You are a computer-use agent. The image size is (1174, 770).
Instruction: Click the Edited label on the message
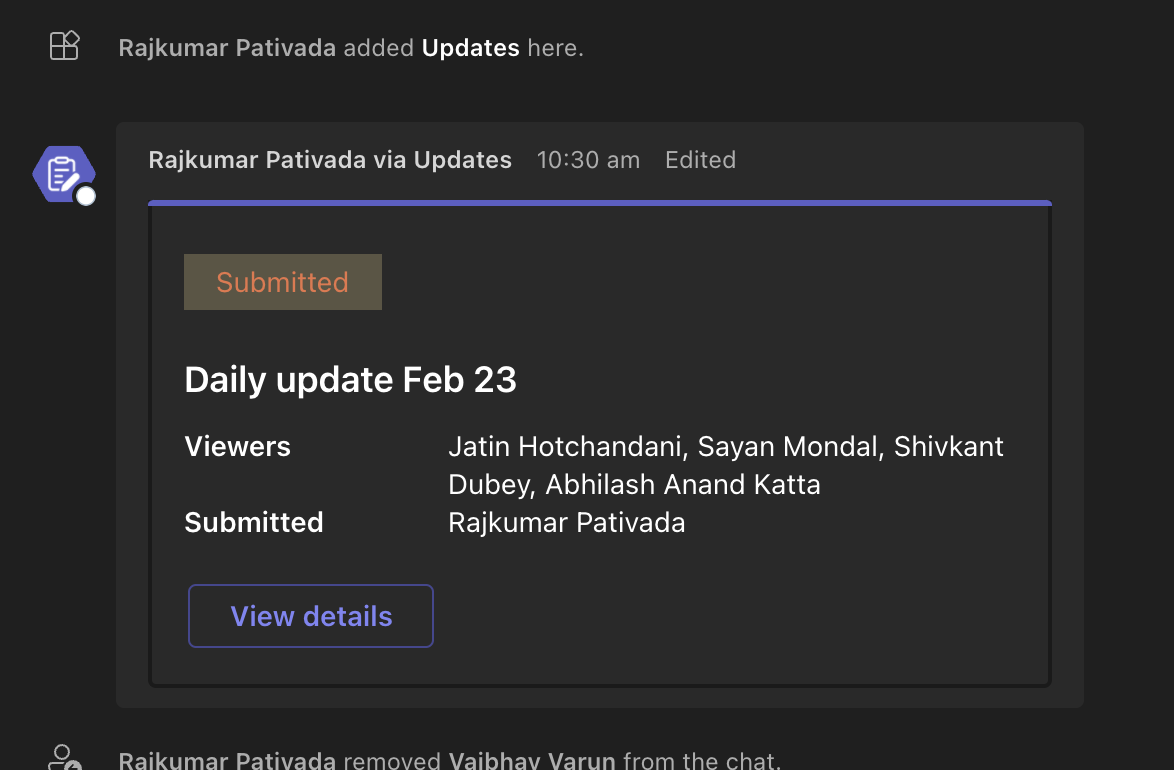pos(700,160)
